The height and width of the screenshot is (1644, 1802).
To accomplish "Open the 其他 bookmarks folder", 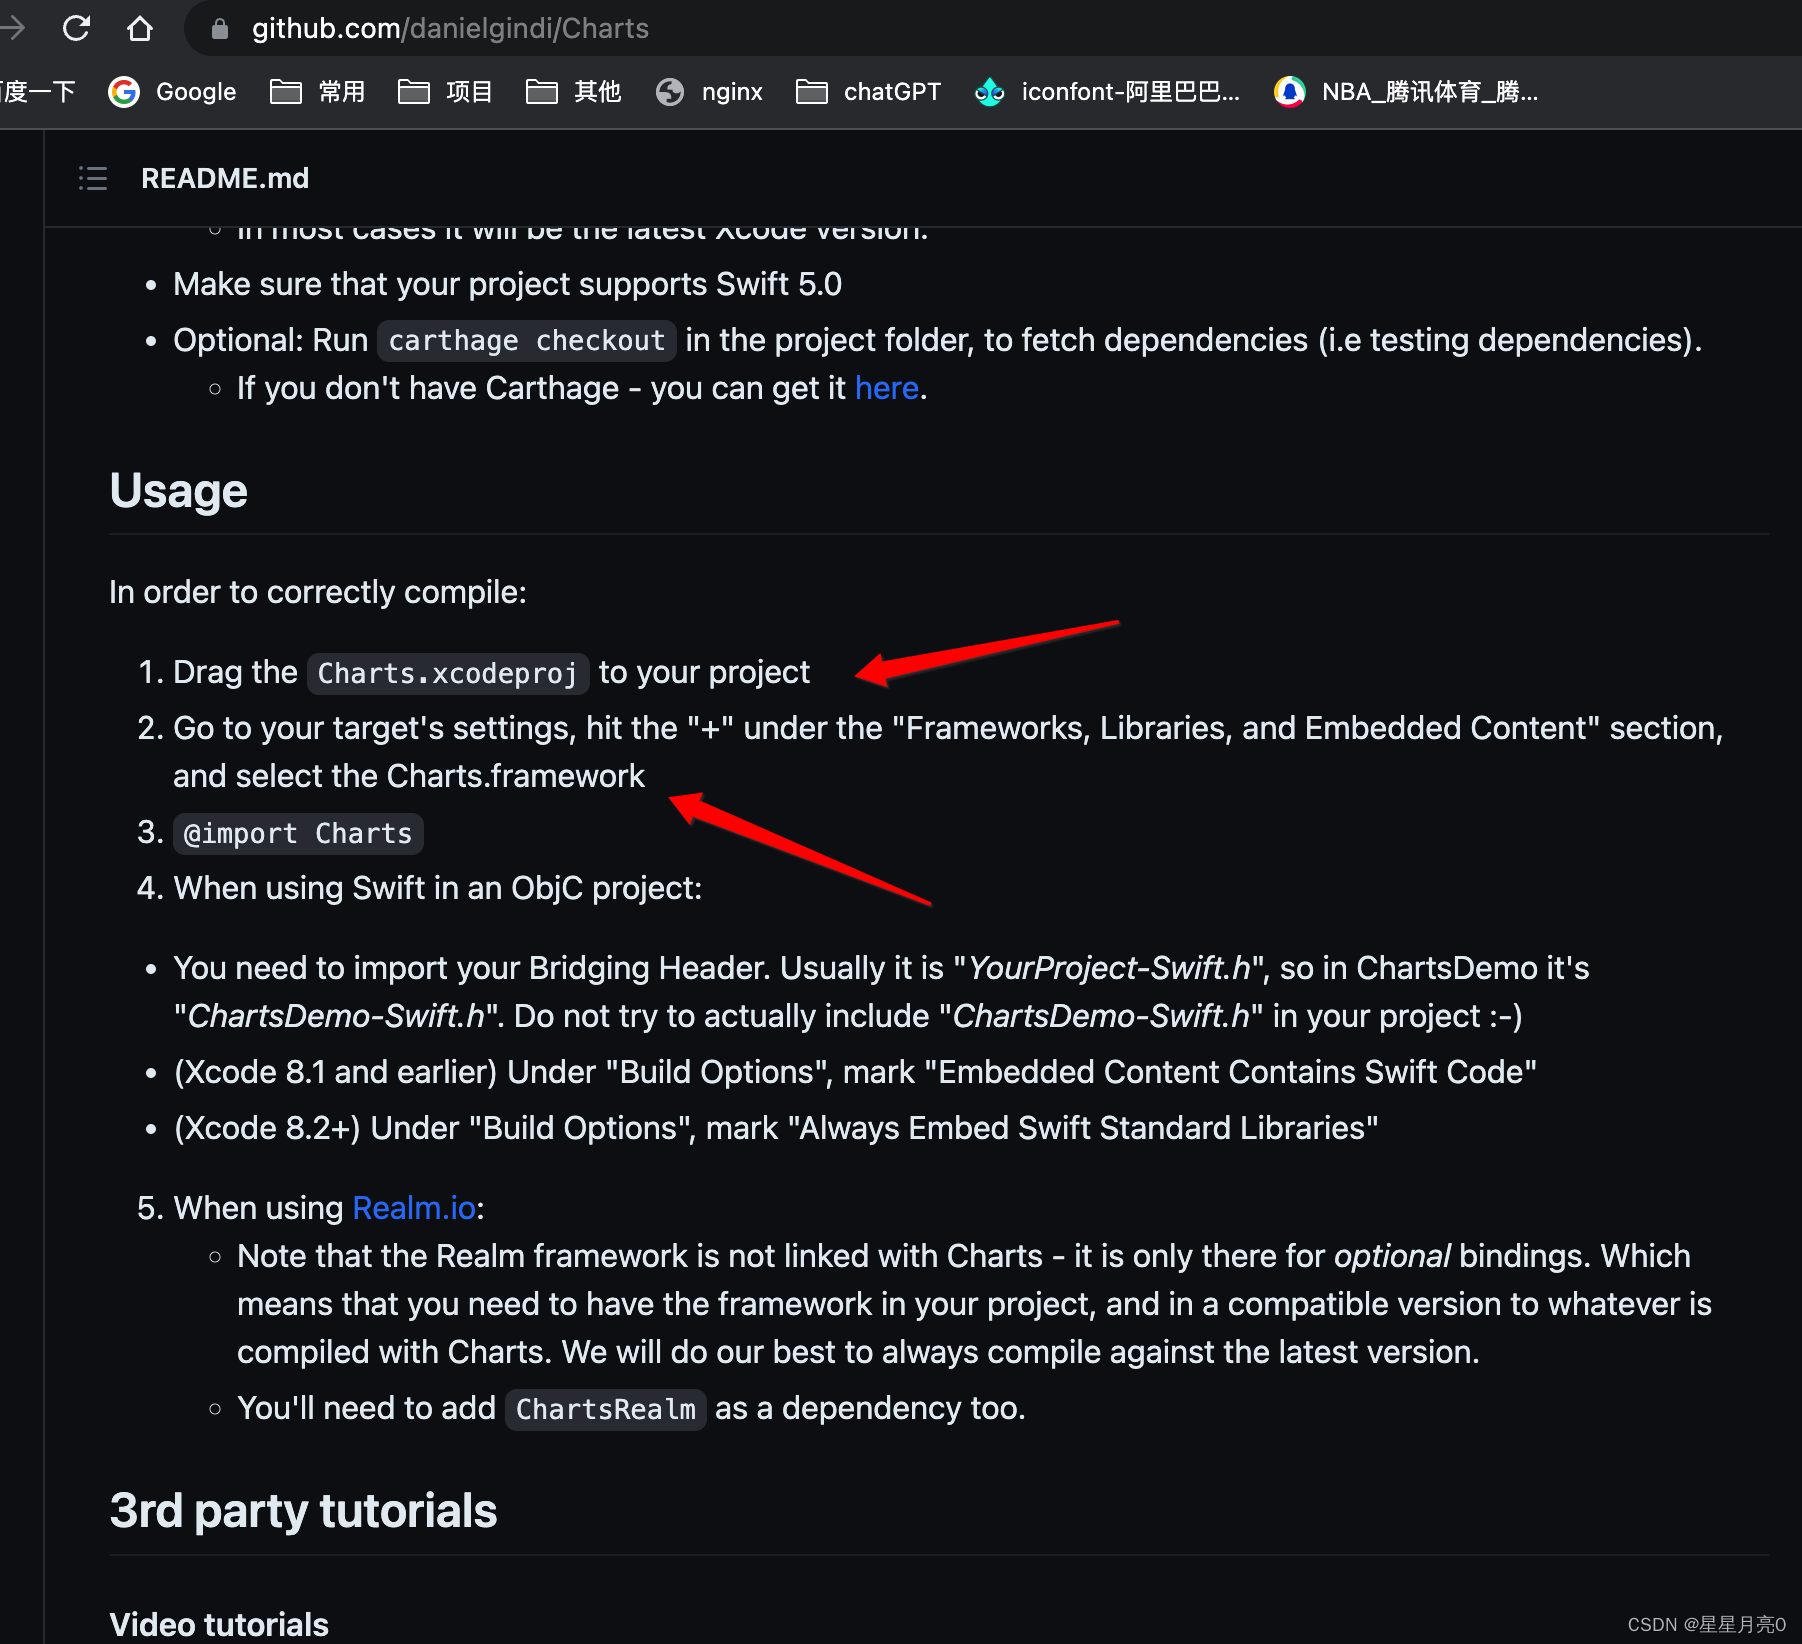I will (574, 92).
